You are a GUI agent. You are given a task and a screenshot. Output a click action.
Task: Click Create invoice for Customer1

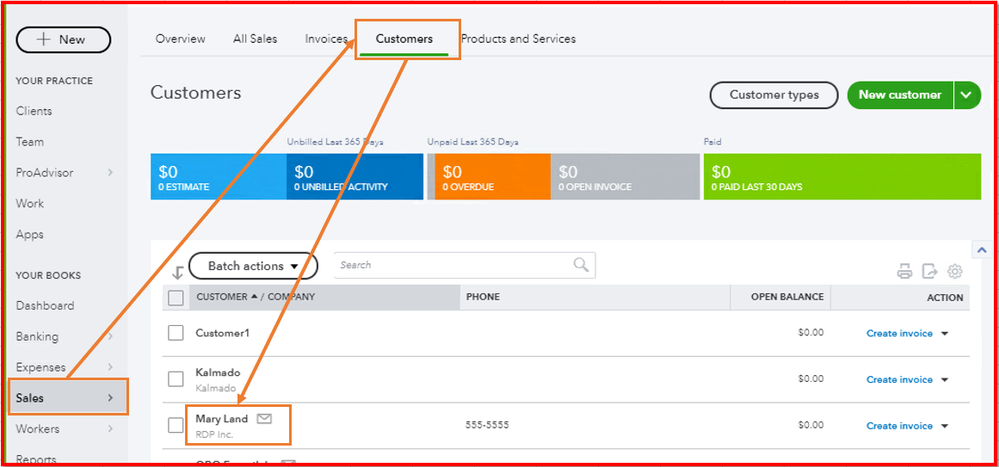point(899,333)
